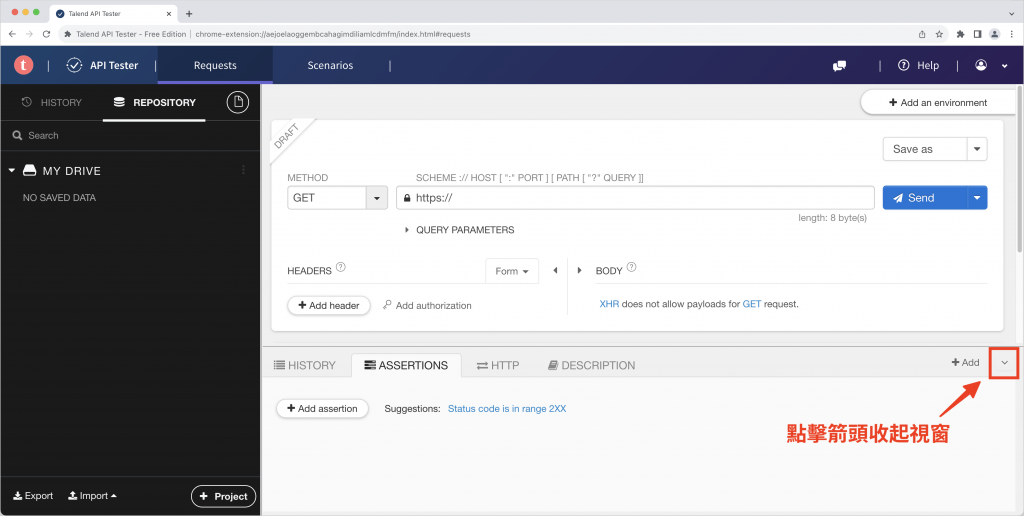Open a new Chrome tab
Viewport: 1024px width, 516px height.
click(x=189, y=14)
